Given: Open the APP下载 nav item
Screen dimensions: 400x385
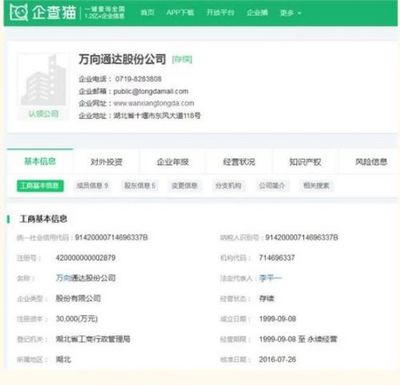Looking at the screenshot, I should click(180, 13).
